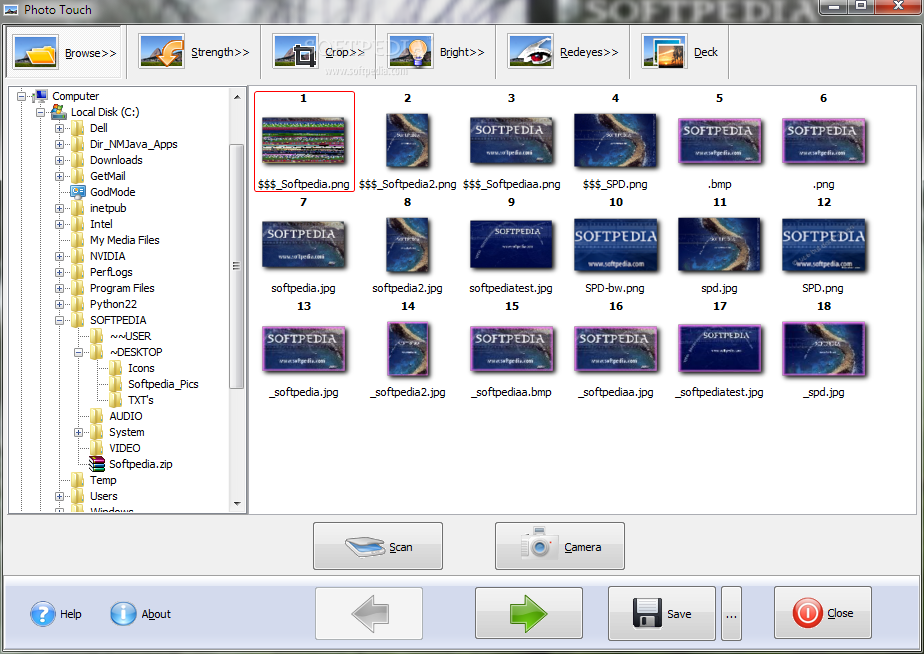Select the inetpub tree label

(108, 208)
